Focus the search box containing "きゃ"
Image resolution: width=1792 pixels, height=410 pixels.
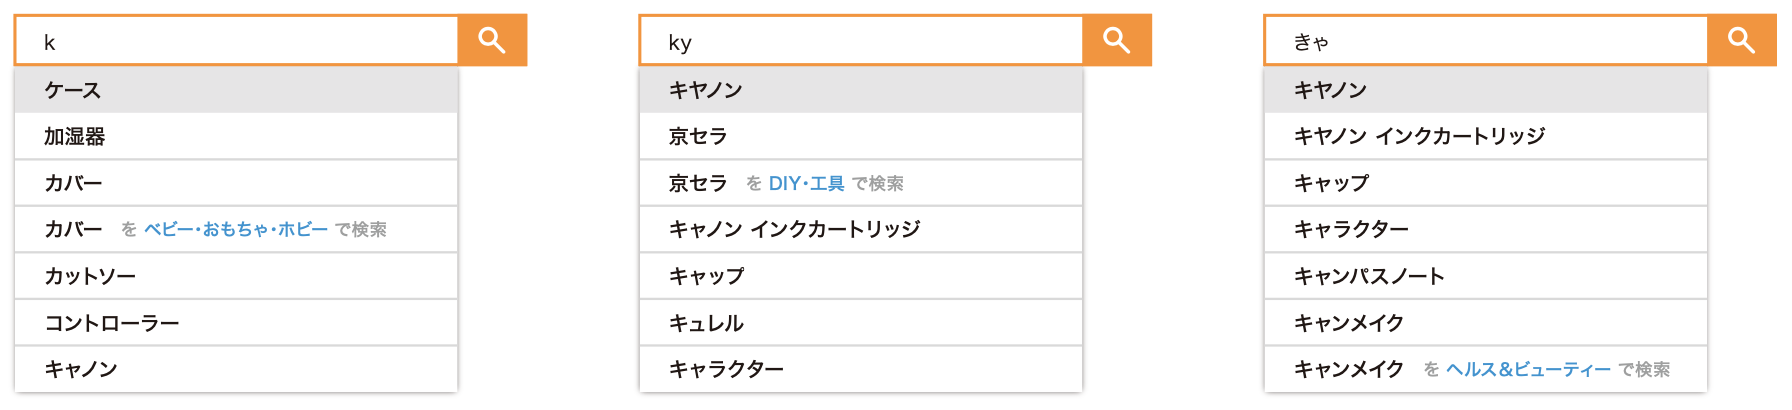pyautogui.click(x=1486, y=41)
